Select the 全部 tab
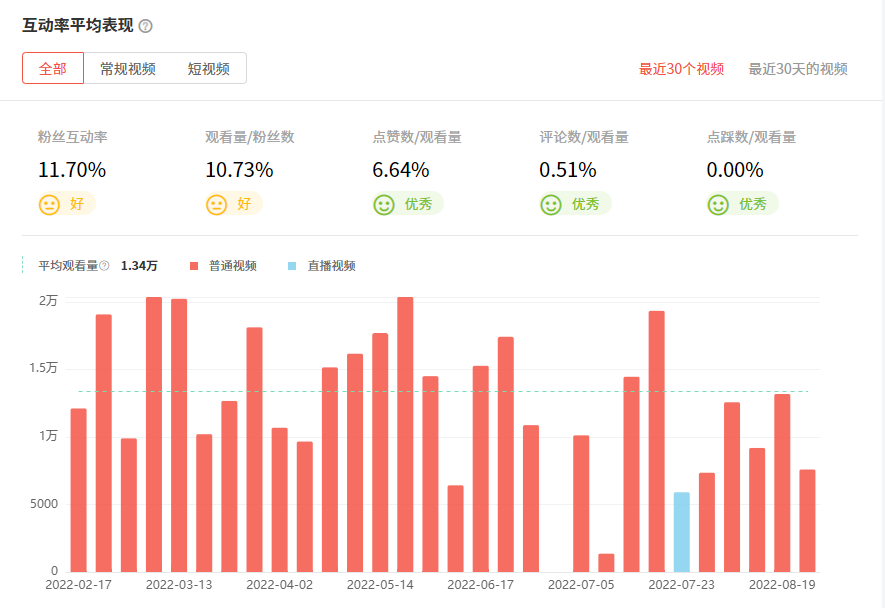Screen dimensions: 885x608 (53, 69)
